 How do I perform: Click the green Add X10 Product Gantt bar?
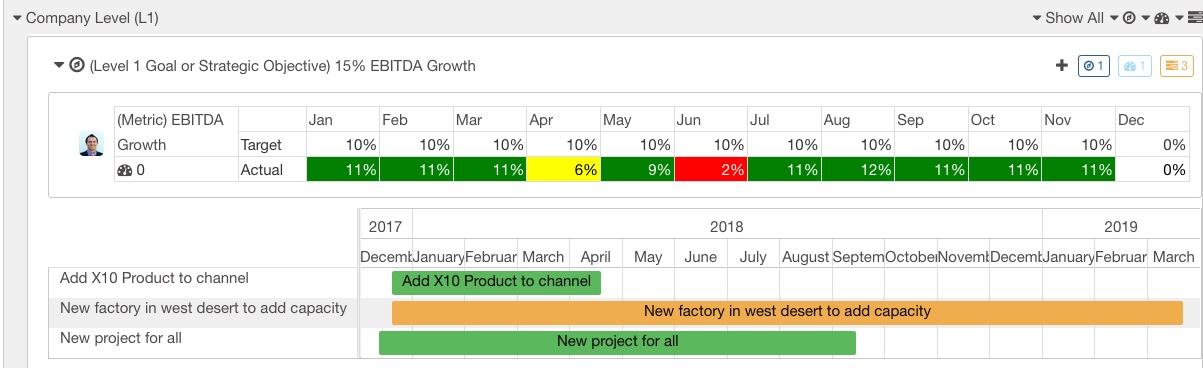pyautogui.click(x=496, y=282)
